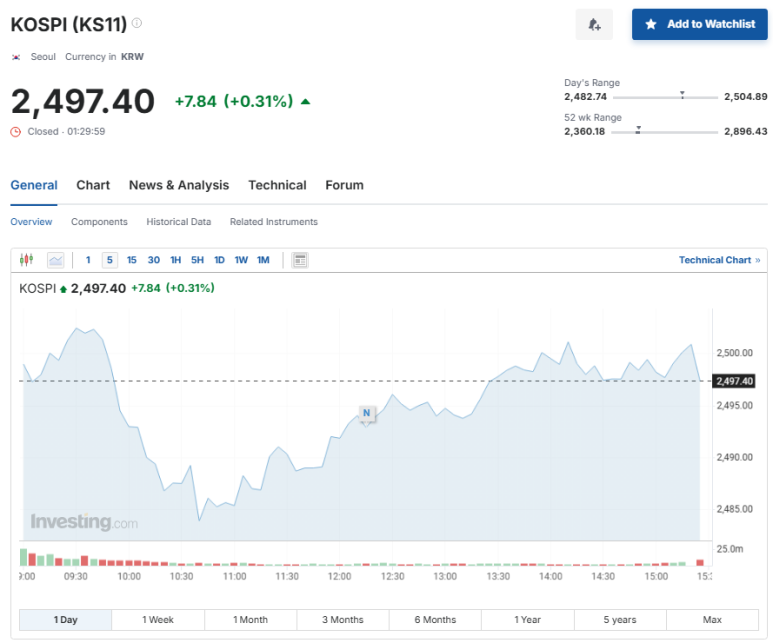The image size is (773, 643).
Task: Set chart interval to 1H
Action: click(176, 260)
